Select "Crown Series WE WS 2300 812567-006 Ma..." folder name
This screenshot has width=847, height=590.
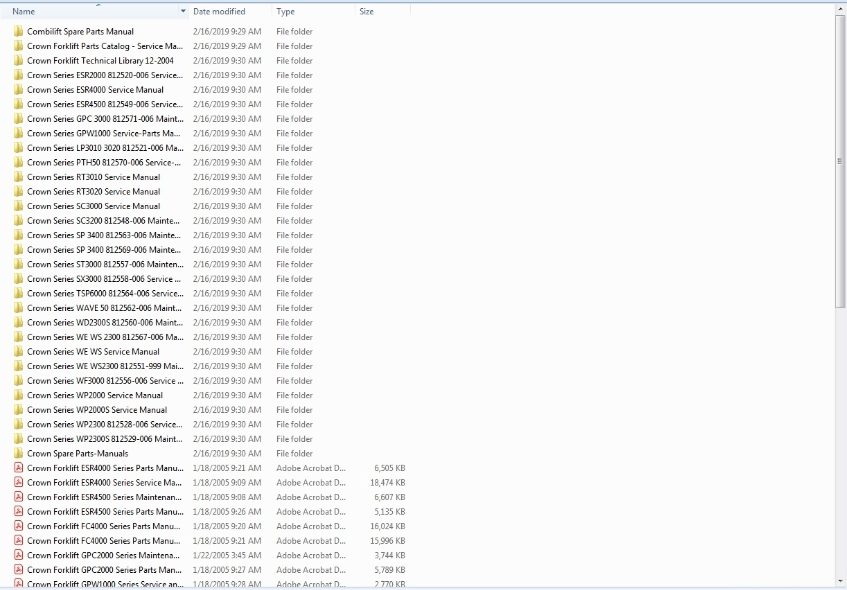(105, 337)
